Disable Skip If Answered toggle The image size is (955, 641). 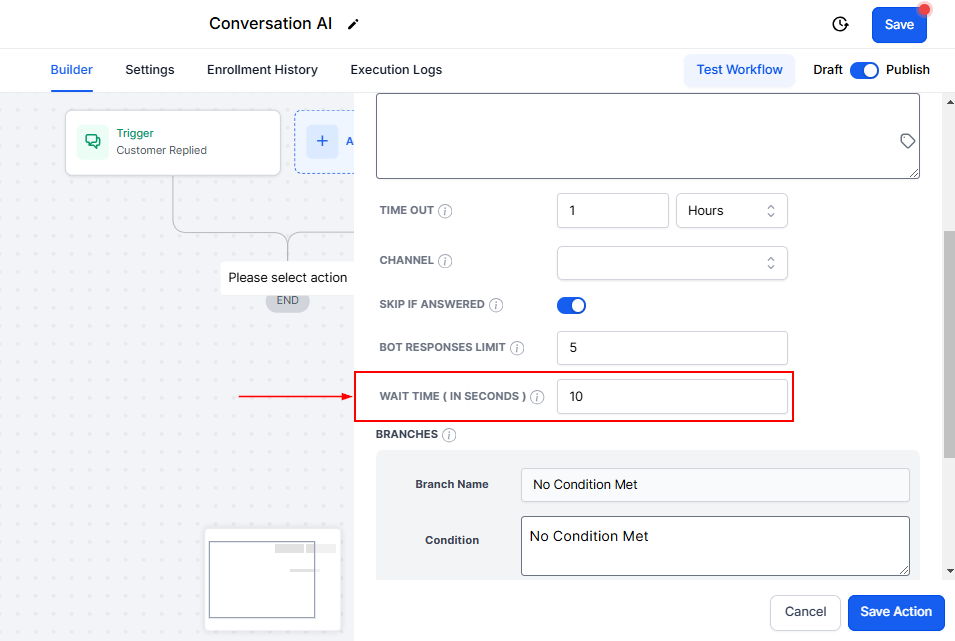571,305
